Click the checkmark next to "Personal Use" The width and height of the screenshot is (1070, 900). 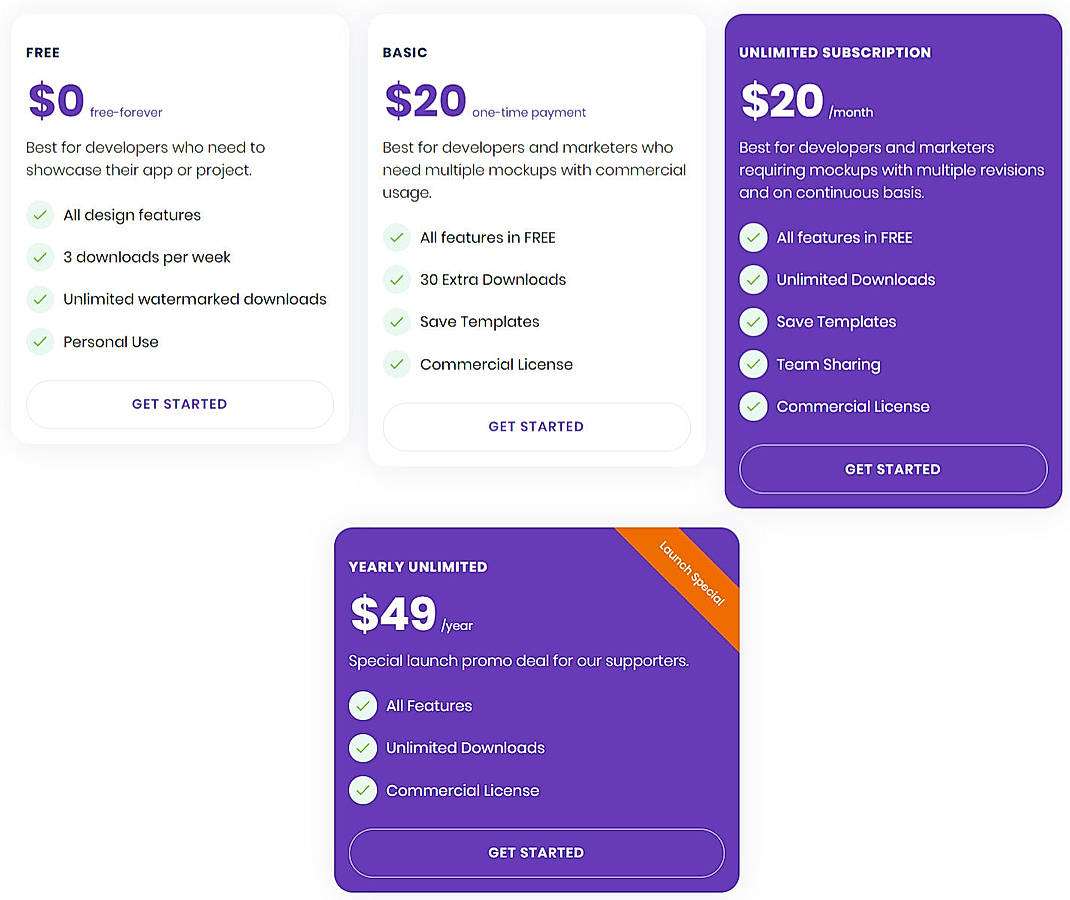point(40,342)
